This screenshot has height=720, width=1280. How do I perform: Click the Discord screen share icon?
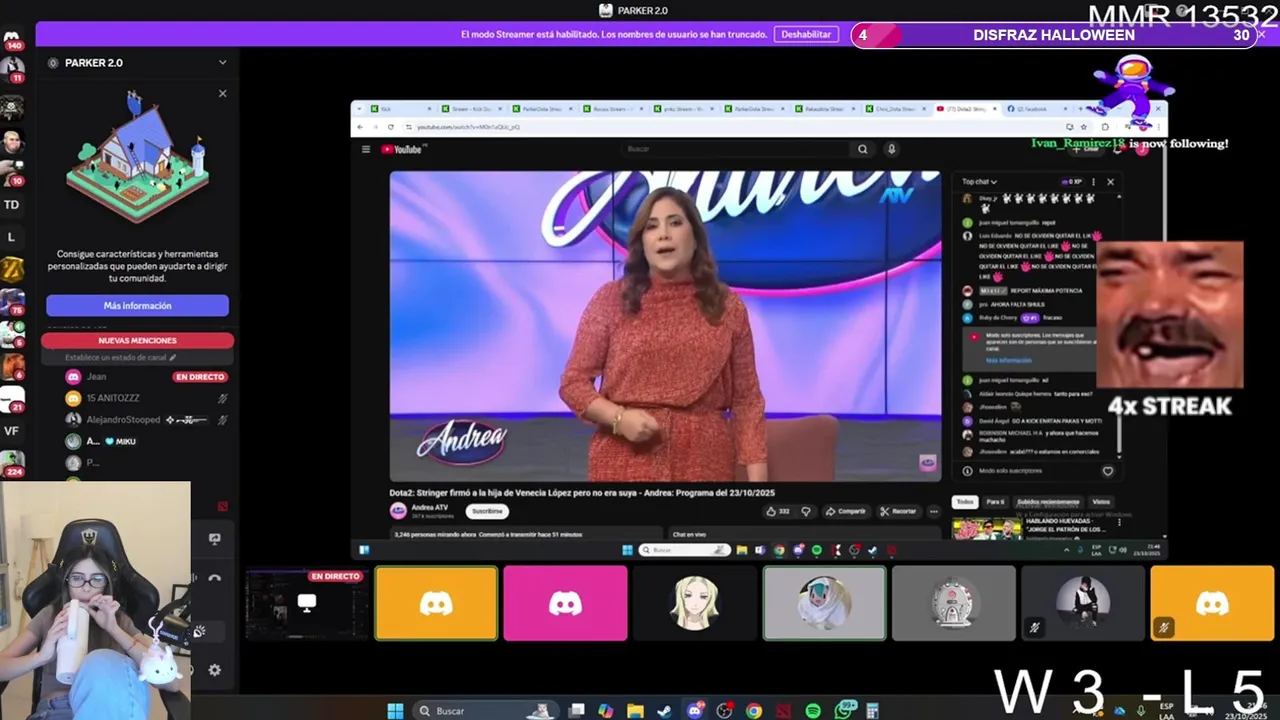click(214, 539)
